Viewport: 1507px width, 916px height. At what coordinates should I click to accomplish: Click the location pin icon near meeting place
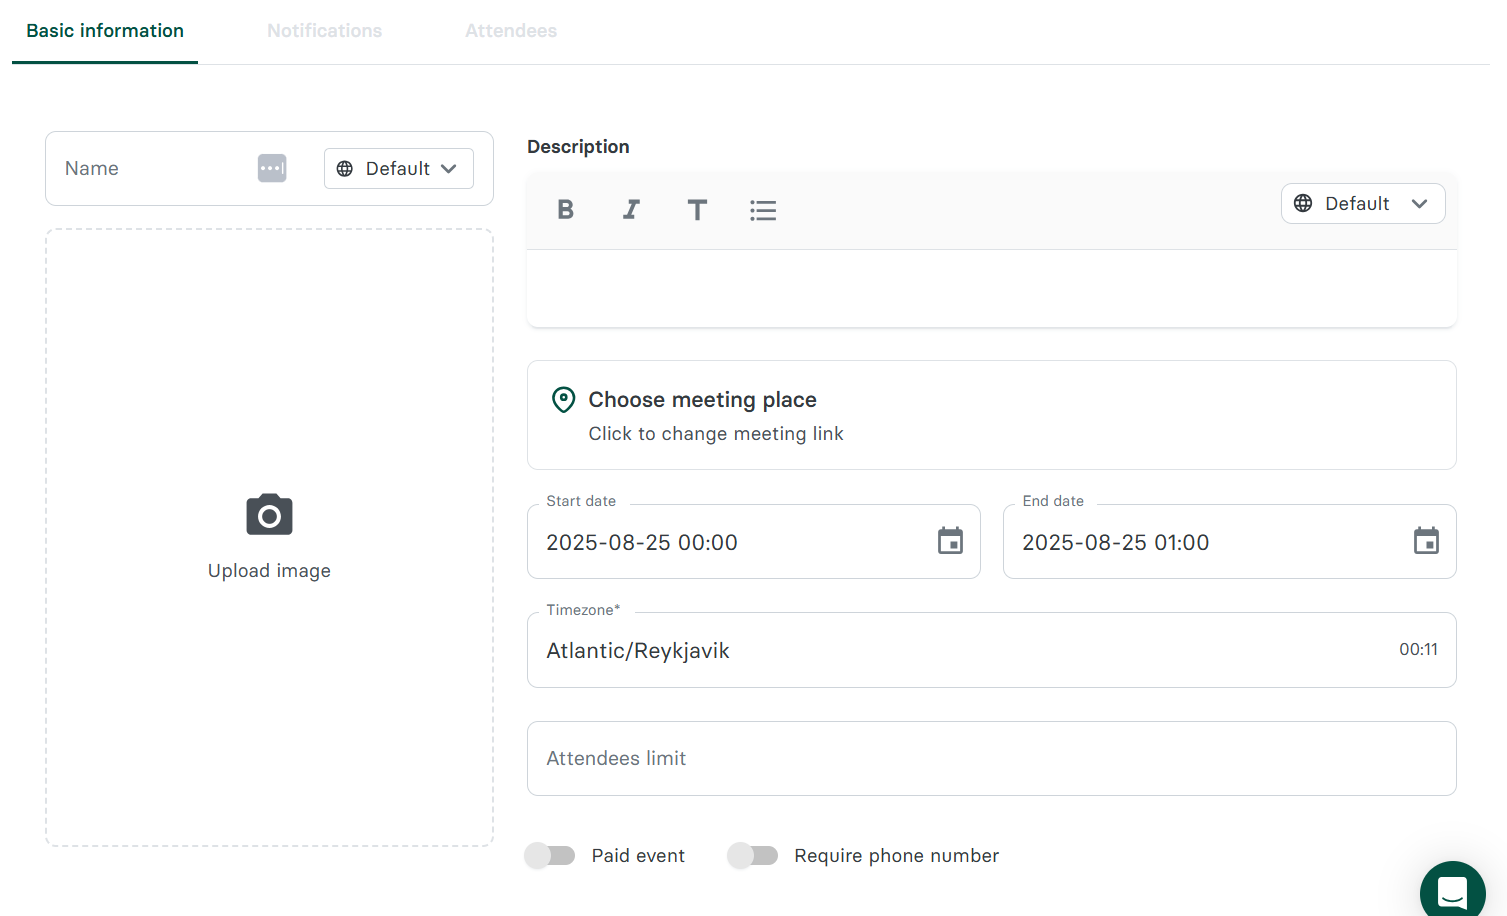563,399
